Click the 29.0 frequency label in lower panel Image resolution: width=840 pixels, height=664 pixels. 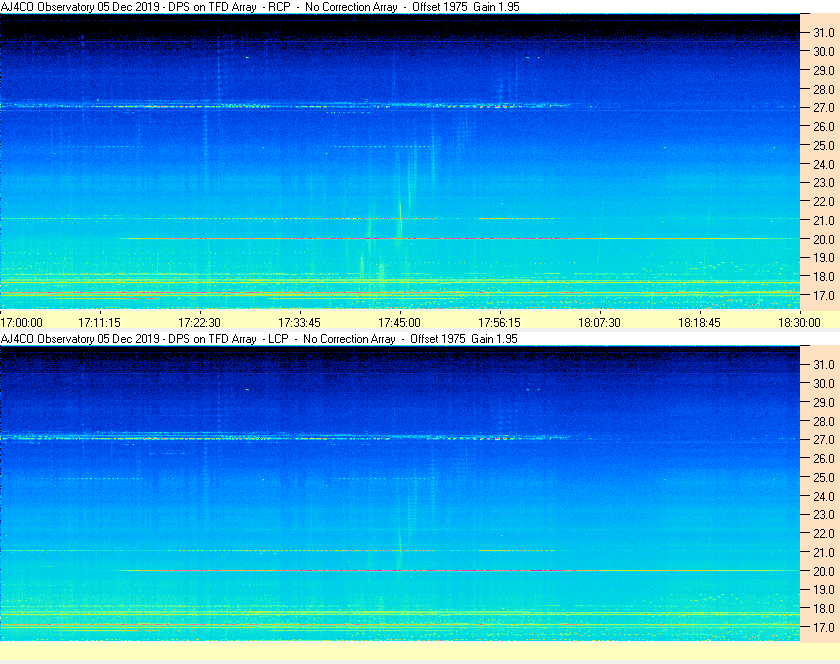(823, 402)
